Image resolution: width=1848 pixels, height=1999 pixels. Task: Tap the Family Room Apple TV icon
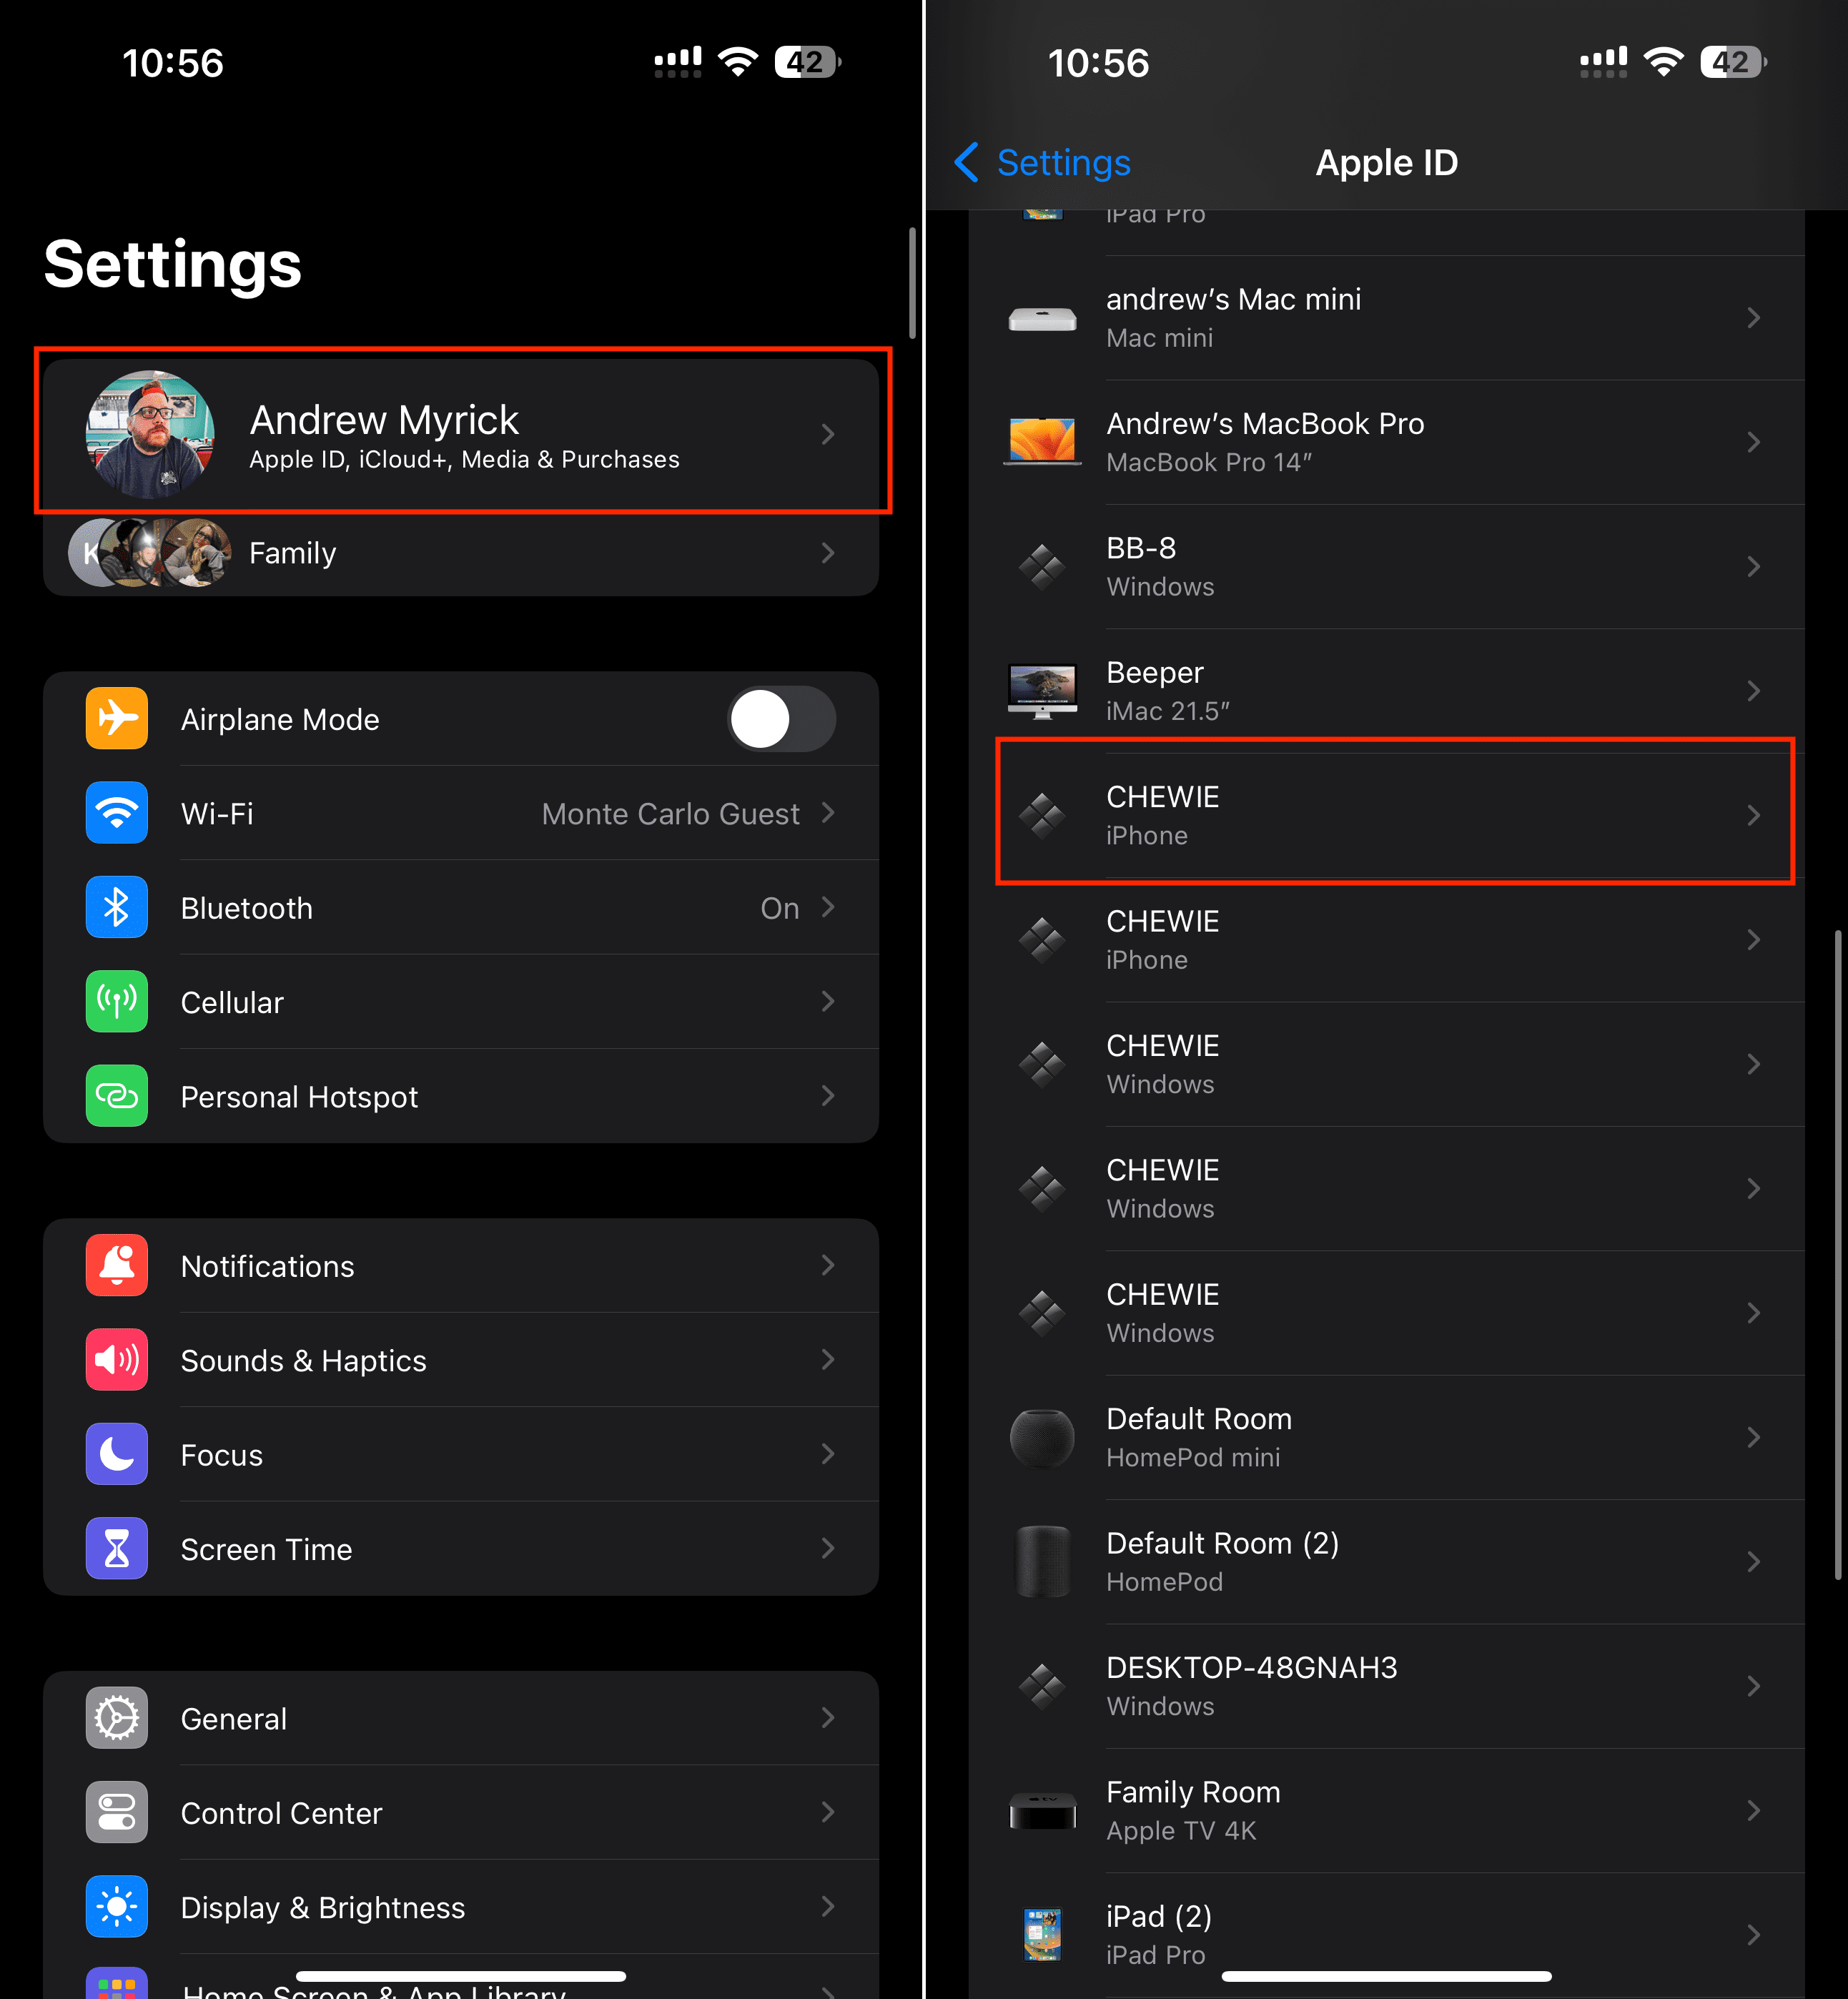point(1042,1811)
